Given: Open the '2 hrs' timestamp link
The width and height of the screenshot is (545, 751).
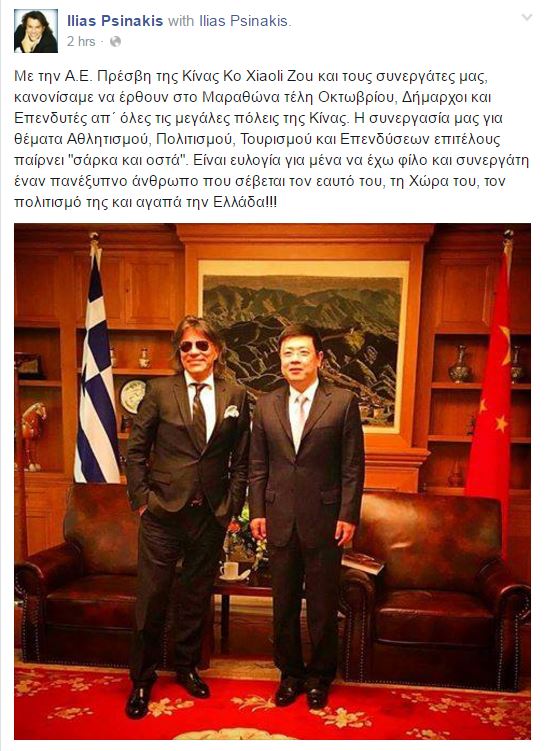Looking at the screenshot, I should [x=81, y=42].
